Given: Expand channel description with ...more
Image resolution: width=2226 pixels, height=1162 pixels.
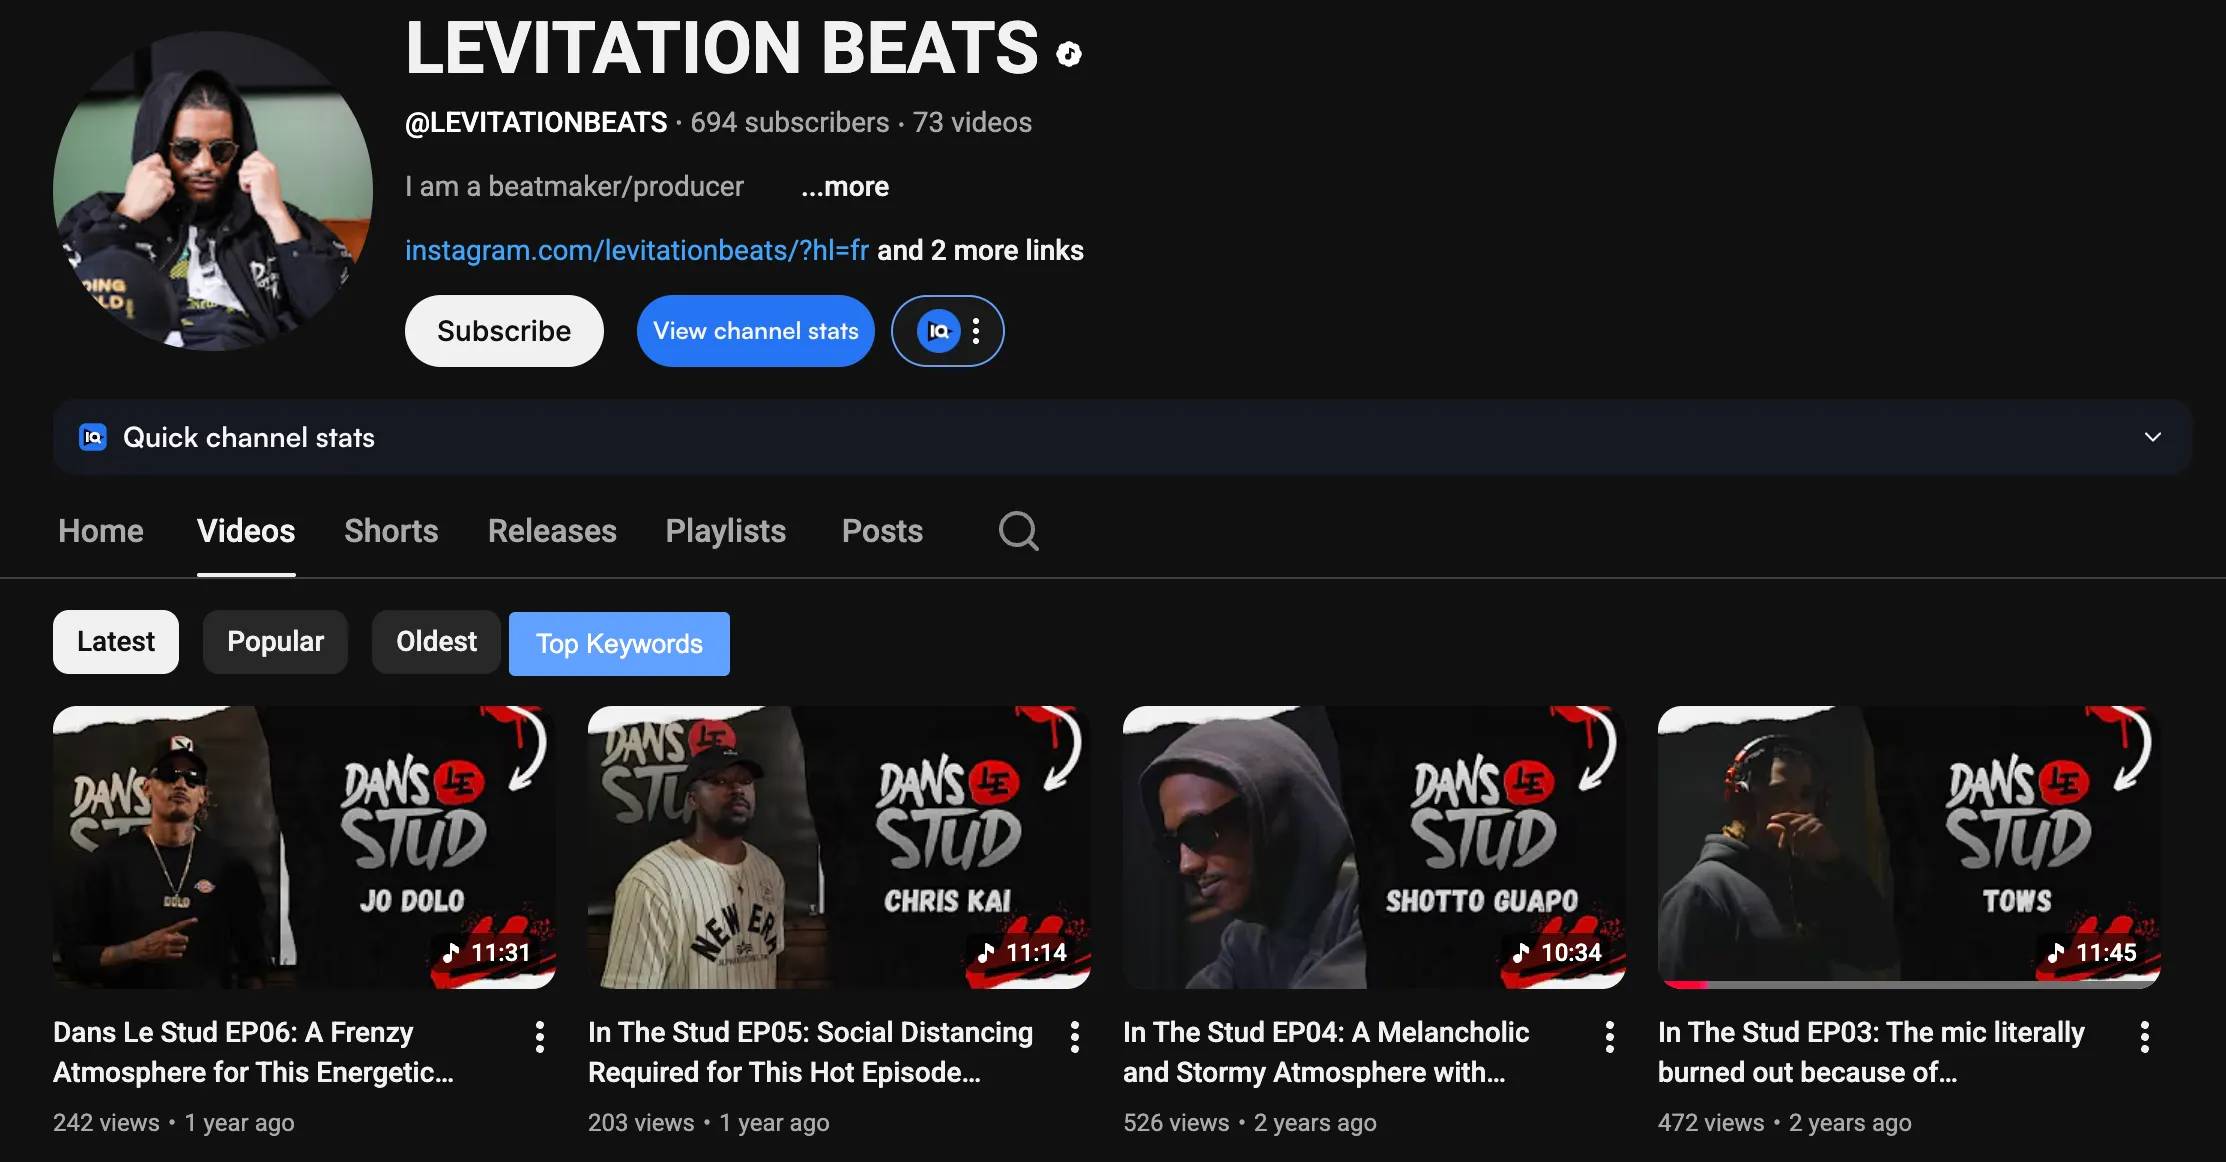Looking at the screenshot, I should (x=845, y=187).
